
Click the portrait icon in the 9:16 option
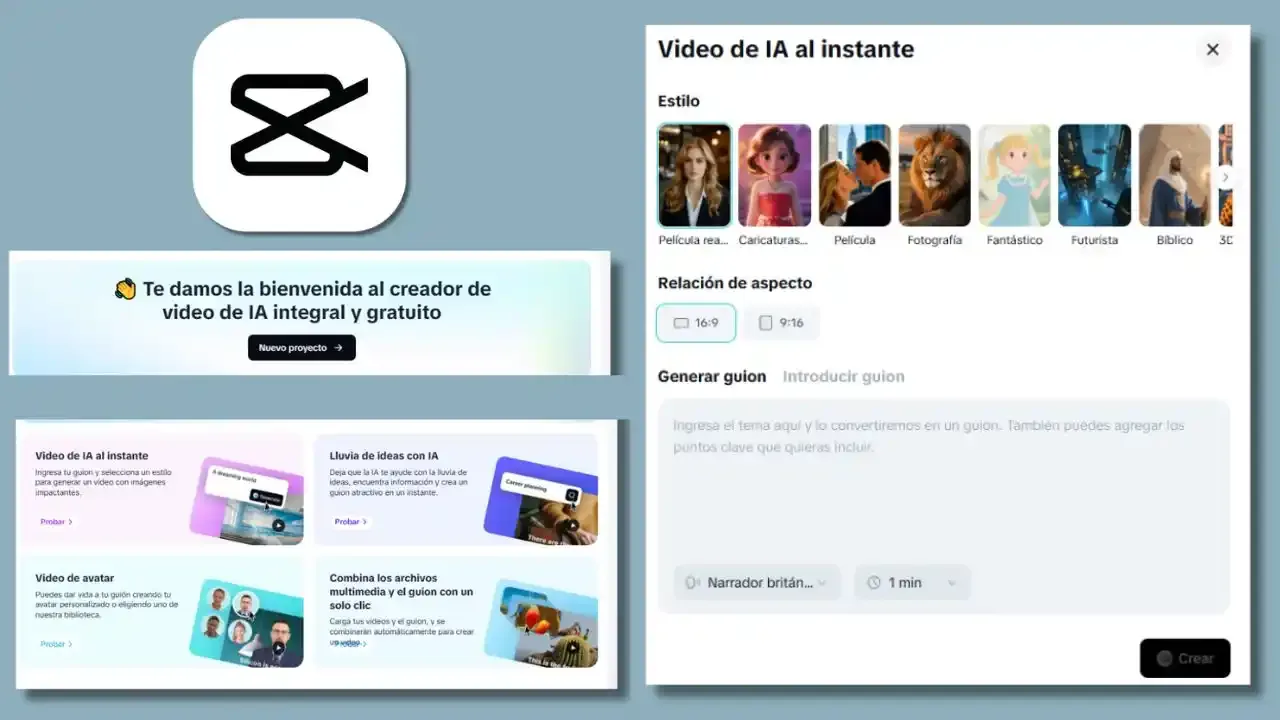[766, 323]
